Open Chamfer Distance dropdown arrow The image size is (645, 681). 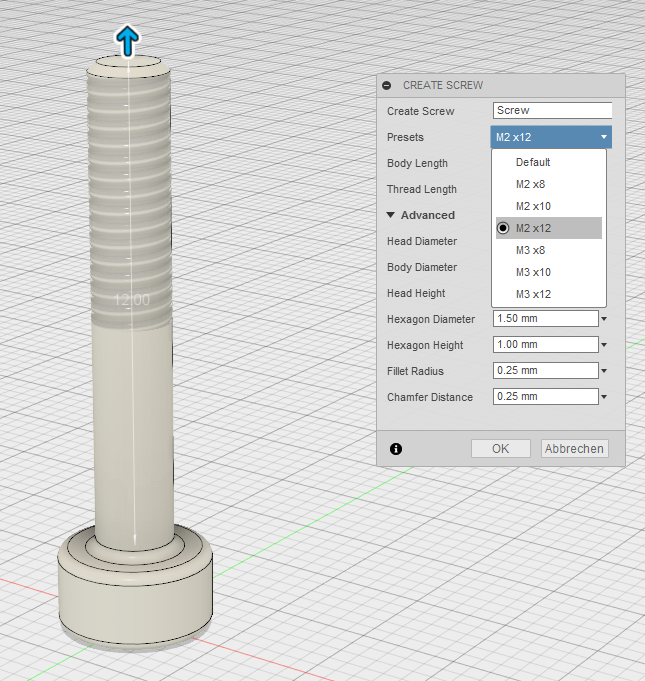click(x=604, y=397)
